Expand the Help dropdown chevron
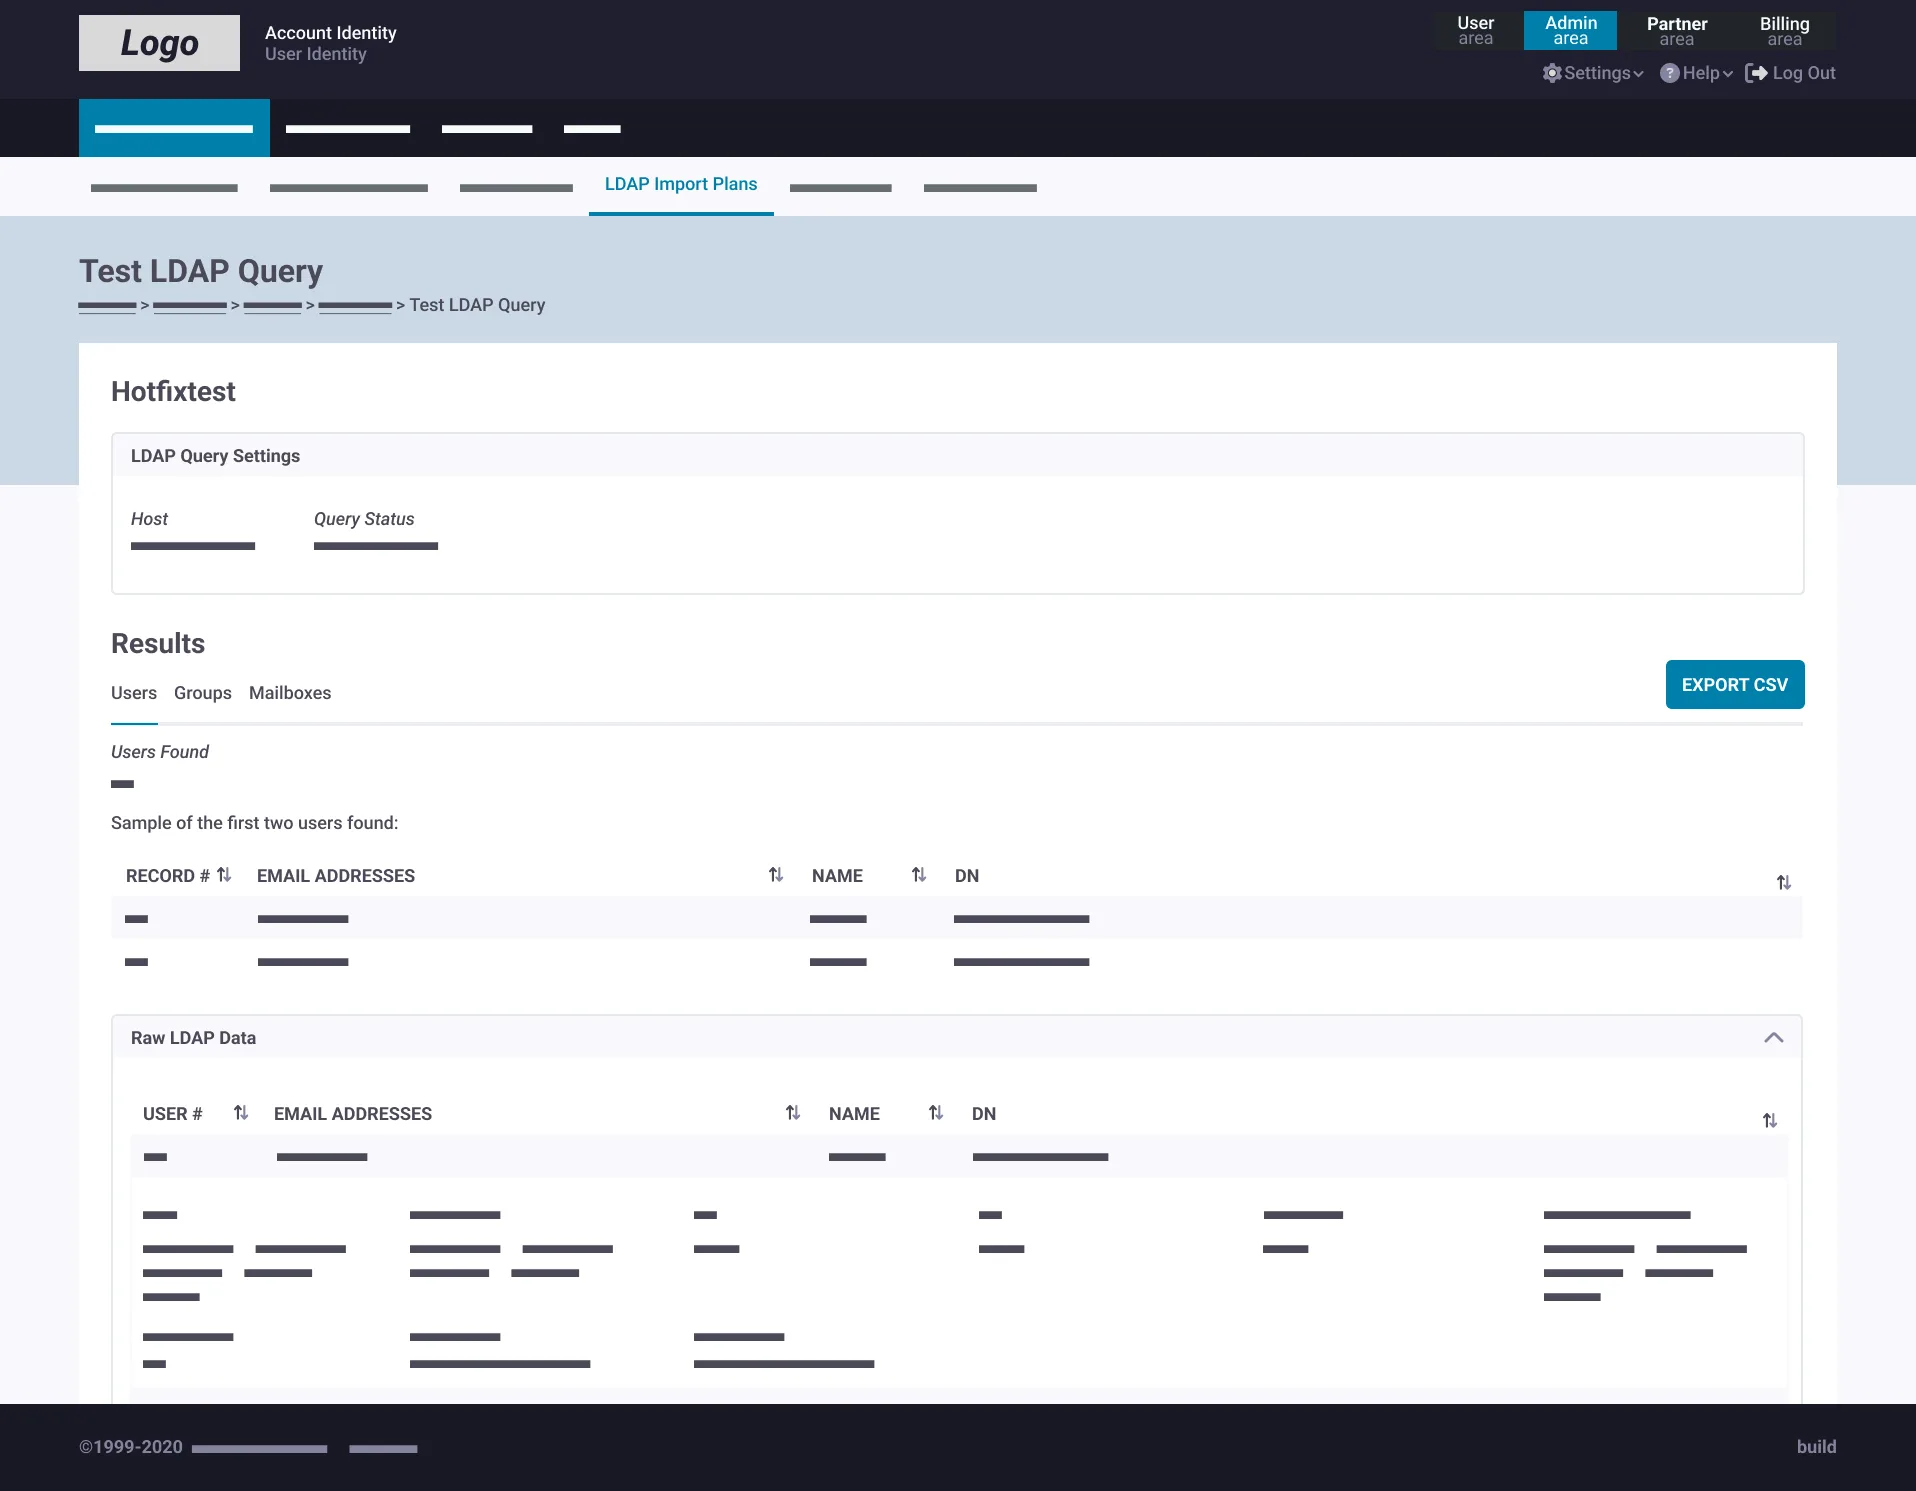Image resolution: width=1916 pixels, height=1491 pixels. [1727, 74]
